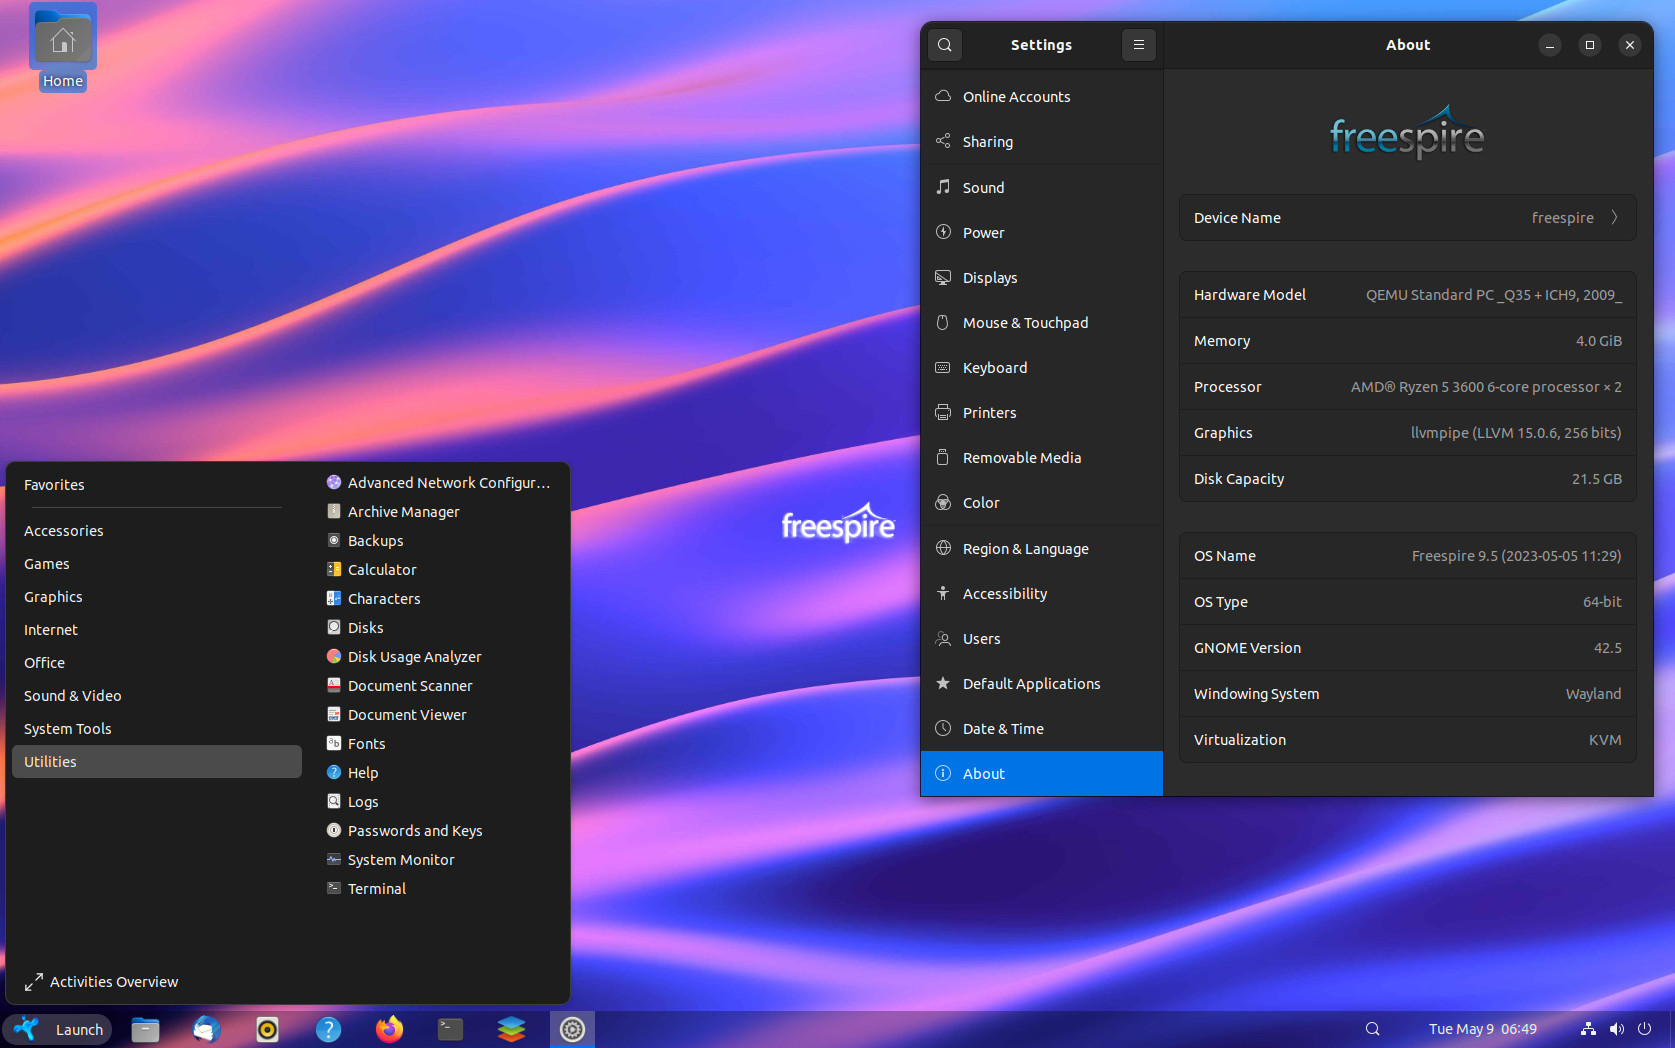Open the file manager from taskbar
Screen dimensions: 1675x1048
[x=145, y=1029]
